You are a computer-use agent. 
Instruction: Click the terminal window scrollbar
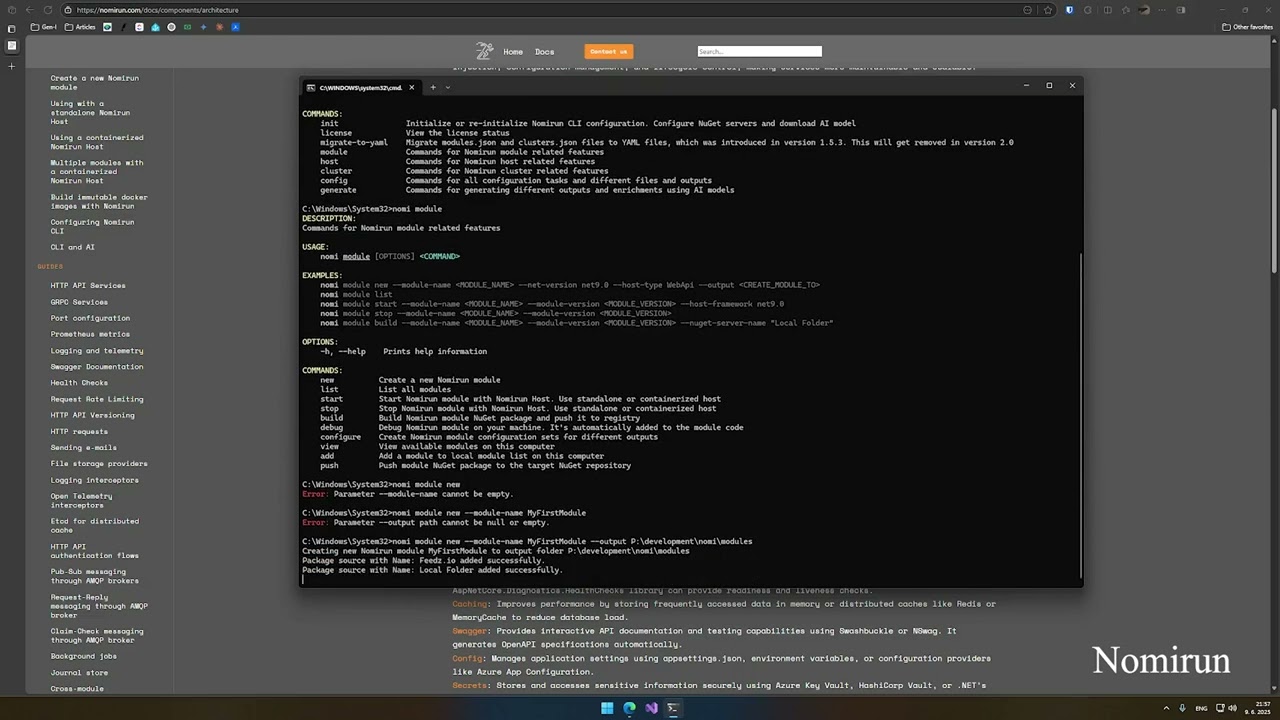(1080, 415)
